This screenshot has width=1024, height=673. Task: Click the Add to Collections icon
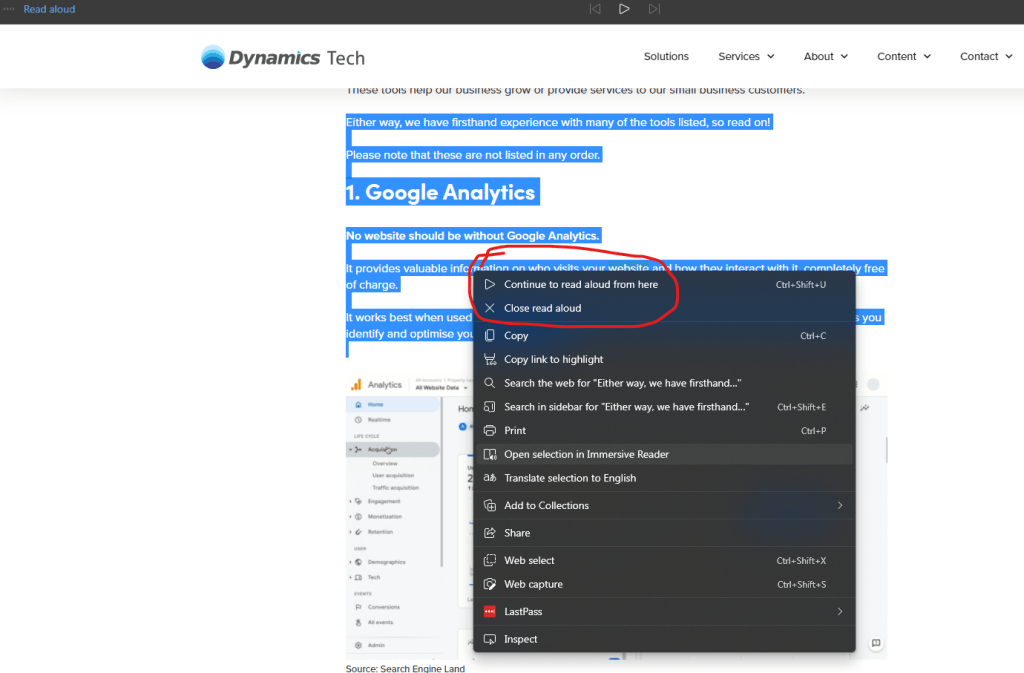click(490, 505)
